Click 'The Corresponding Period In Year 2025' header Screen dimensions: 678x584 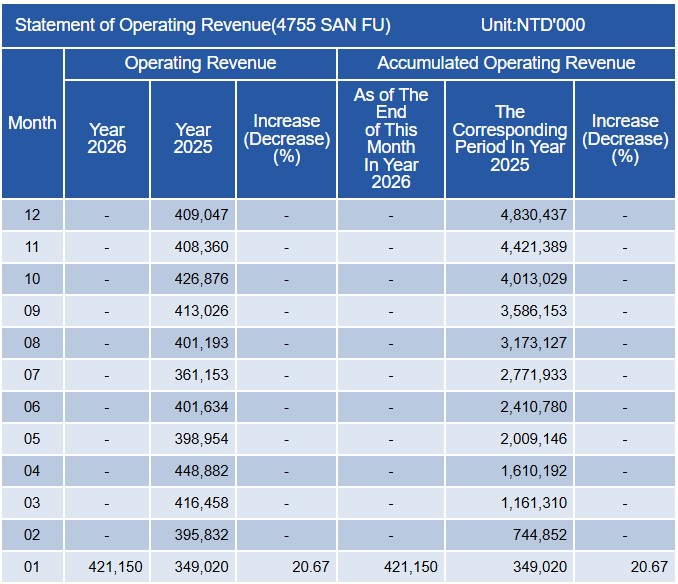coord(509,138)
